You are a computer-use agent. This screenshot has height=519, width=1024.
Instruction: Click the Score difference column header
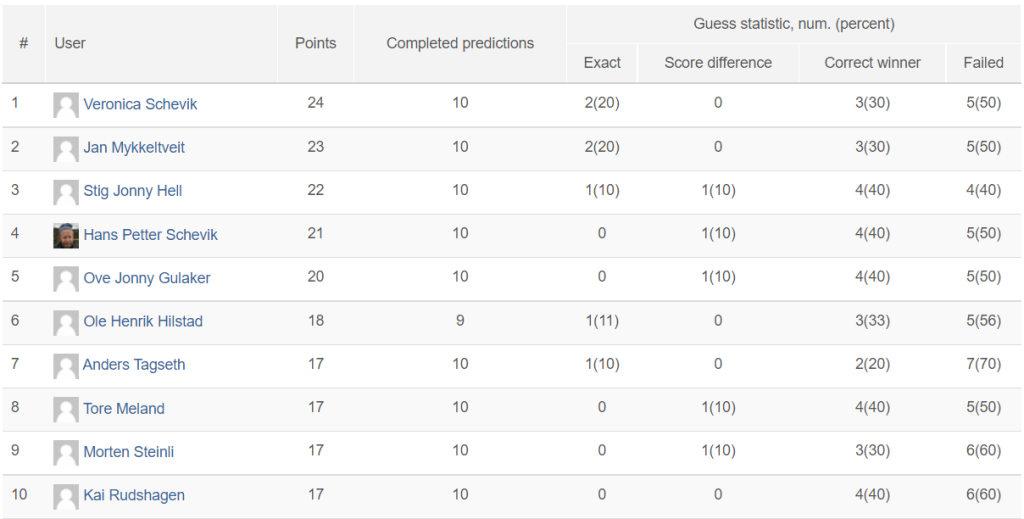(718, 63)
